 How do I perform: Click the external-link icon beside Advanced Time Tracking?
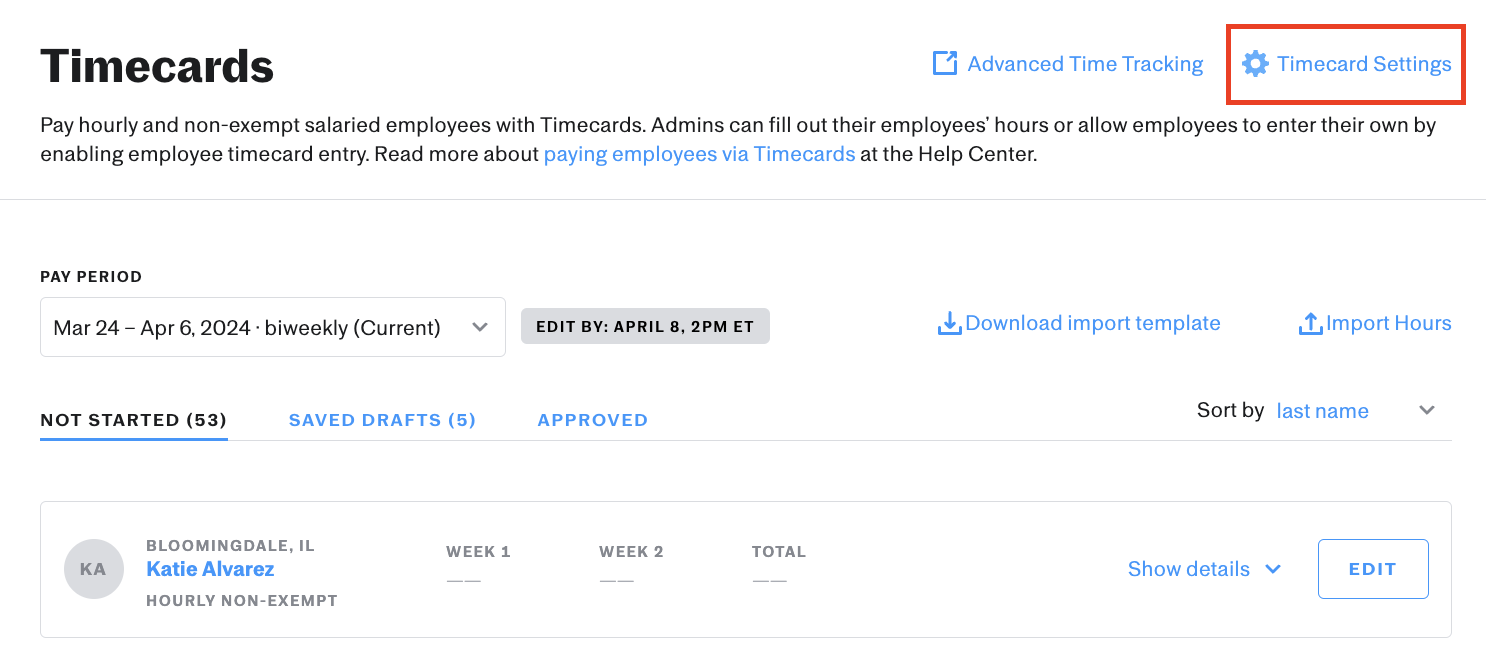[x=945, y=63]
